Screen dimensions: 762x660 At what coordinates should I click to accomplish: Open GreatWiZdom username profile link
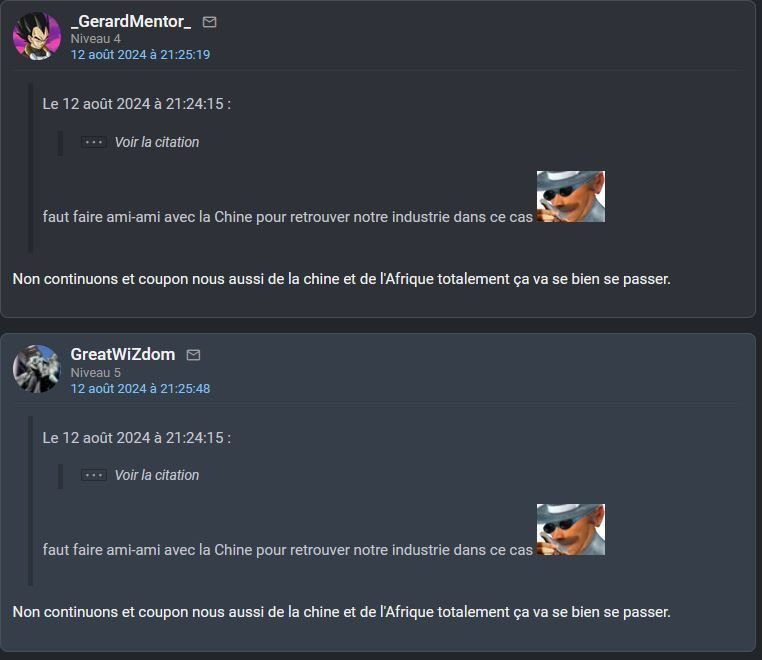(123, 354)
